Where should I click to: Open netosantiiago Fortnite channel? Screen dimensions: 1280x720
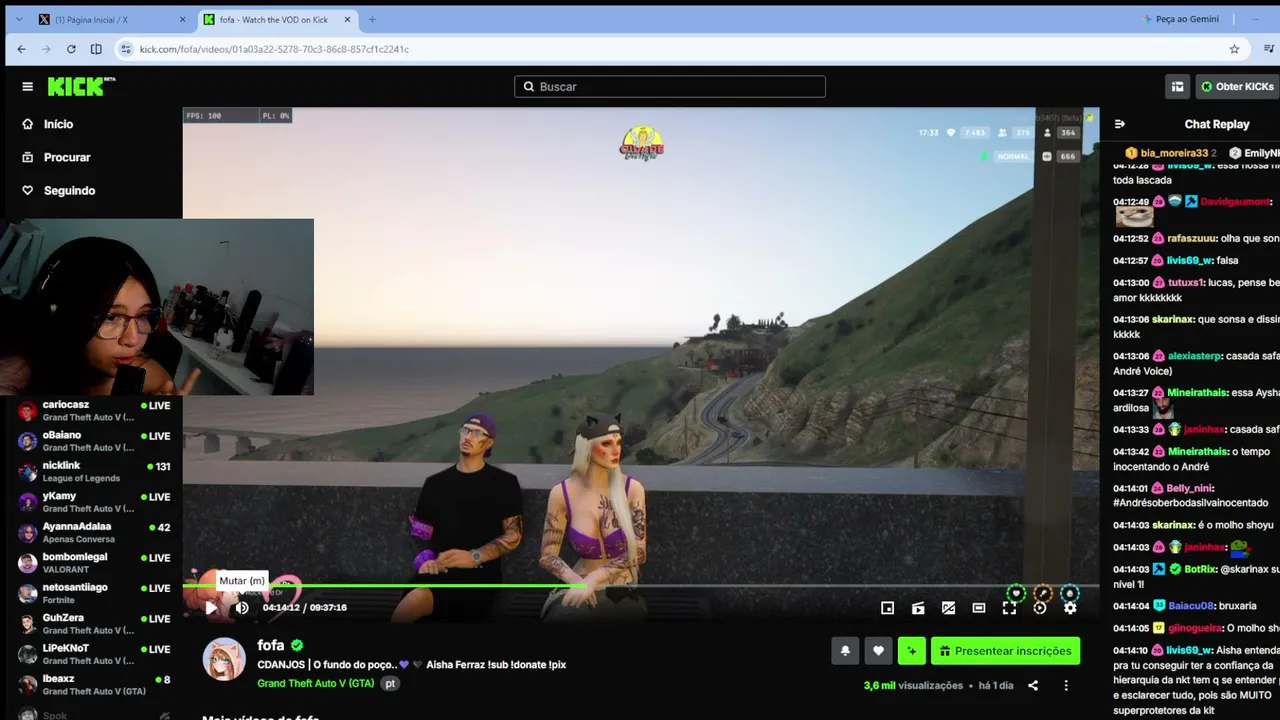coord(94,594)
